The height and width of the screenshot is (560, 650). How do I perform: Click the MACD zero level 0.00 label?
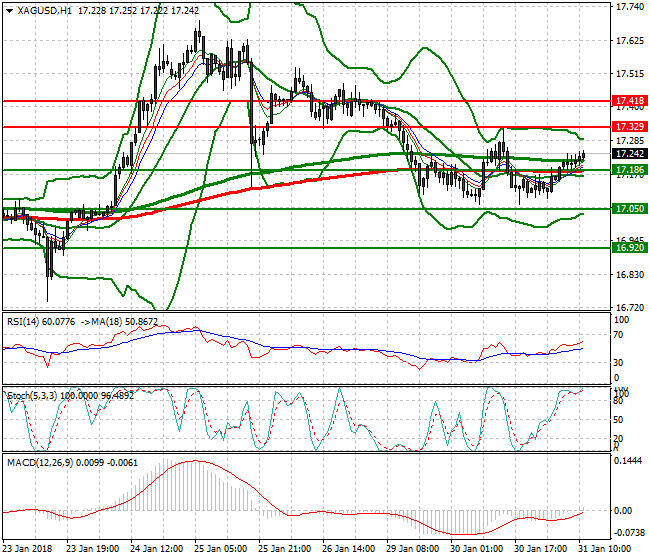click(623, 511)
